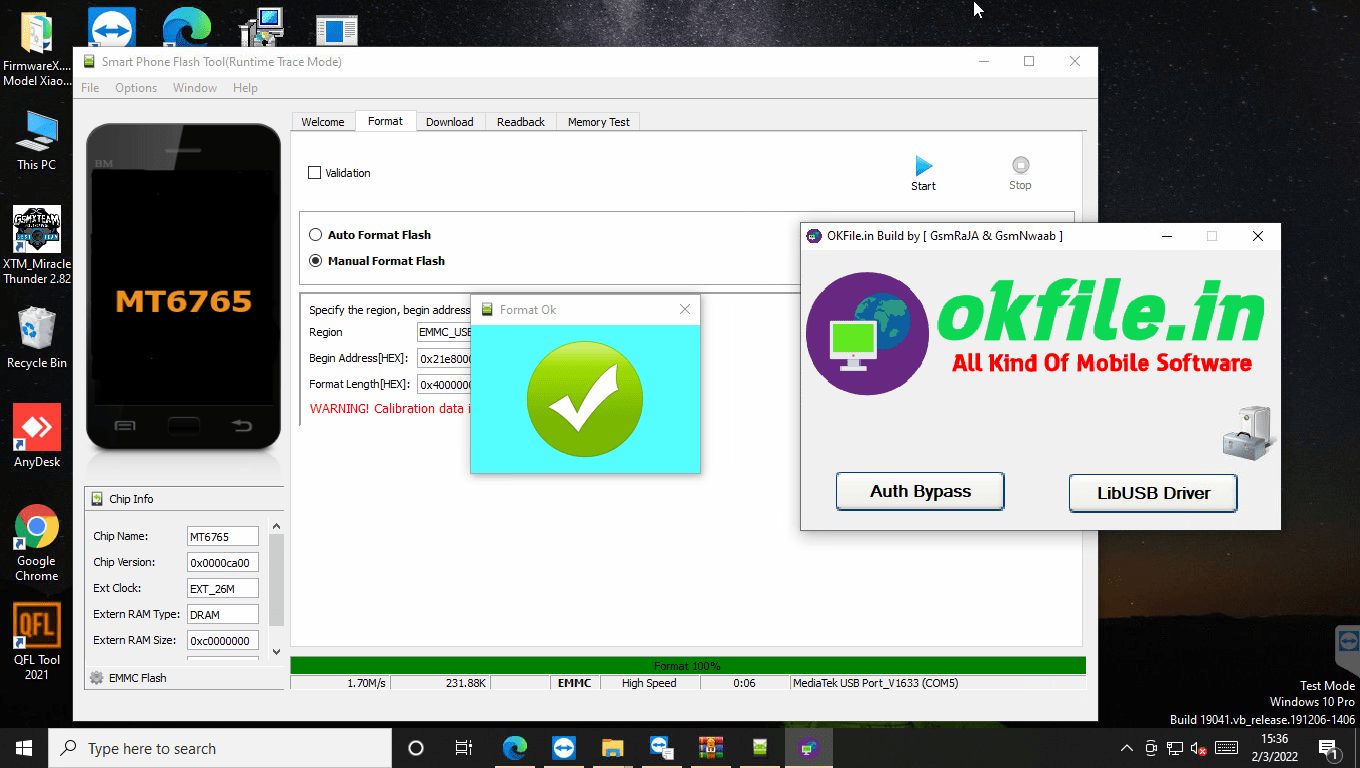The image size is (1360, 768).
Task: Click the clock showing 15:36
Action: pos(1275,739)
